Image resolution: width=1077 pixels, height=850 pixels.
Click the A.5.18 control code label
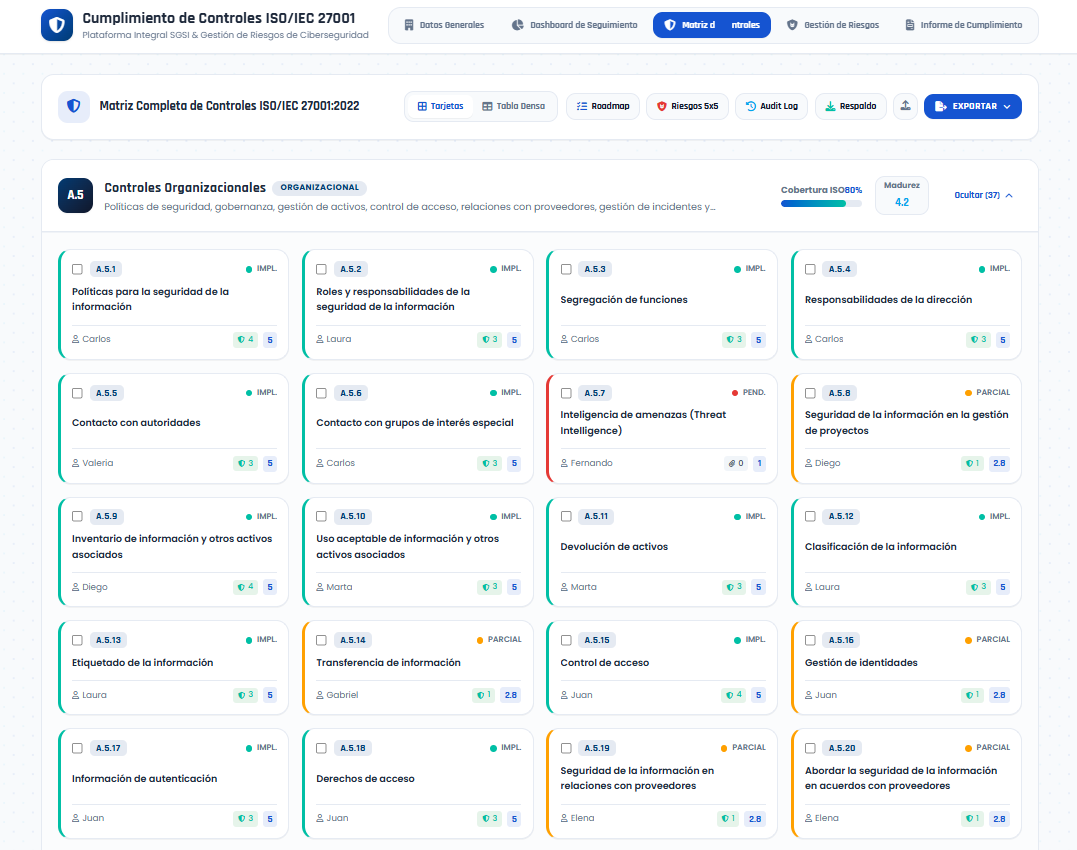click(352, 748)
